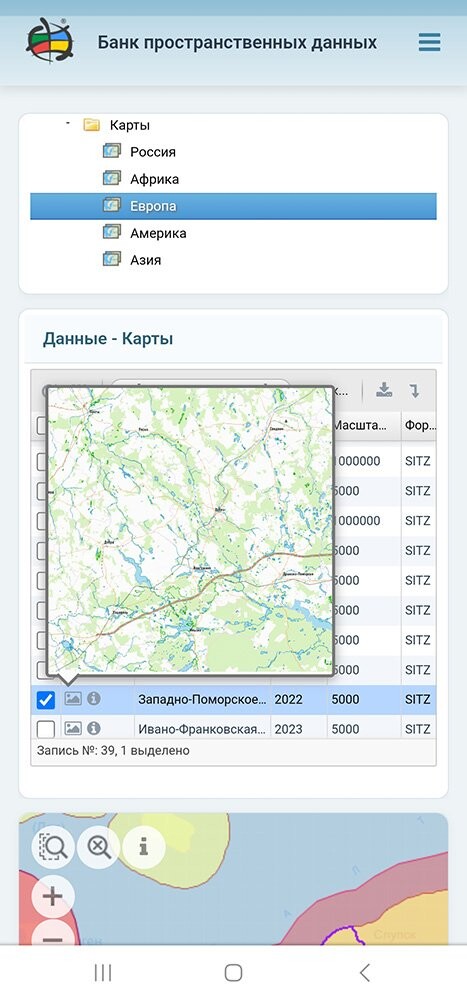Image resolution: width=467 pixels, height=1000 pixels.
Task: Activate the map info tool
Action: point(144,847)
